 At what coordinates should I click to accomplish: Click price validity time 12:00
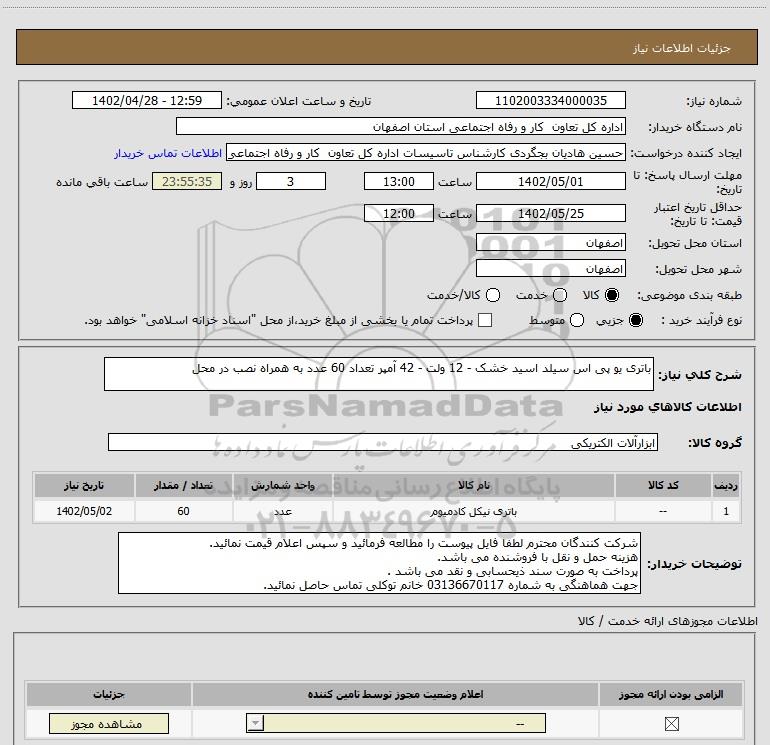(399, 213)
